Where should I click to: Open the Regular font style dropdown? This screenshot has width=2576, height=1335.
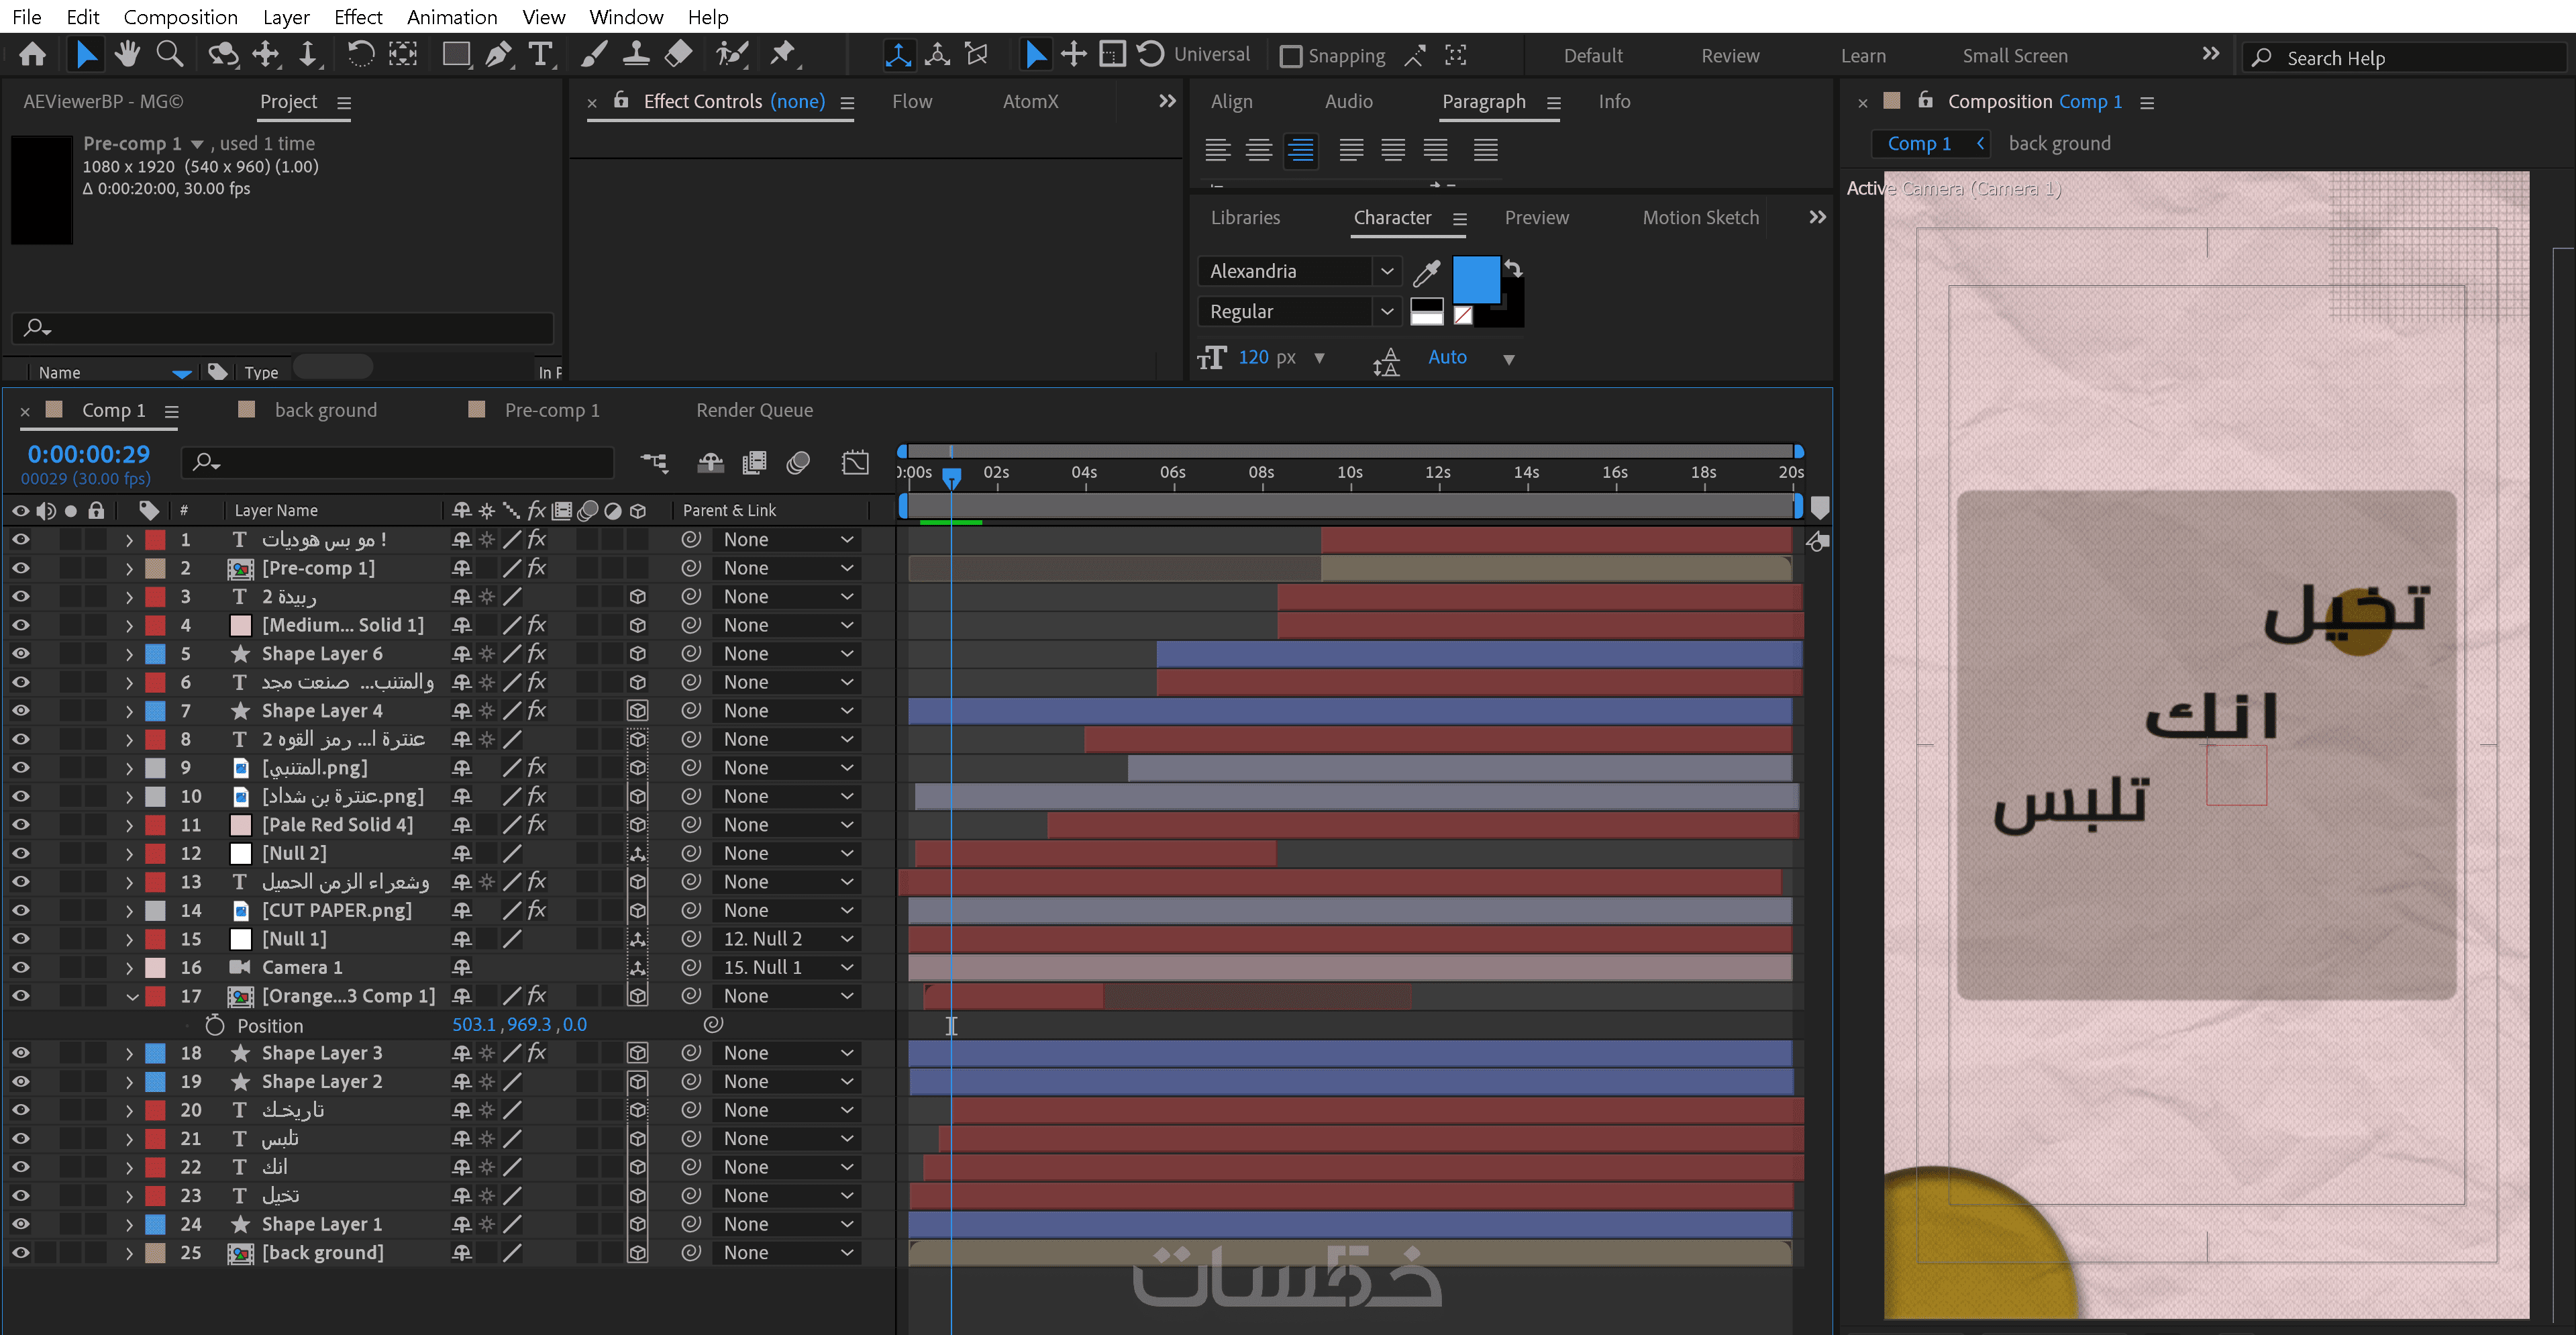pyautogui.click(x=1387, y=311)
